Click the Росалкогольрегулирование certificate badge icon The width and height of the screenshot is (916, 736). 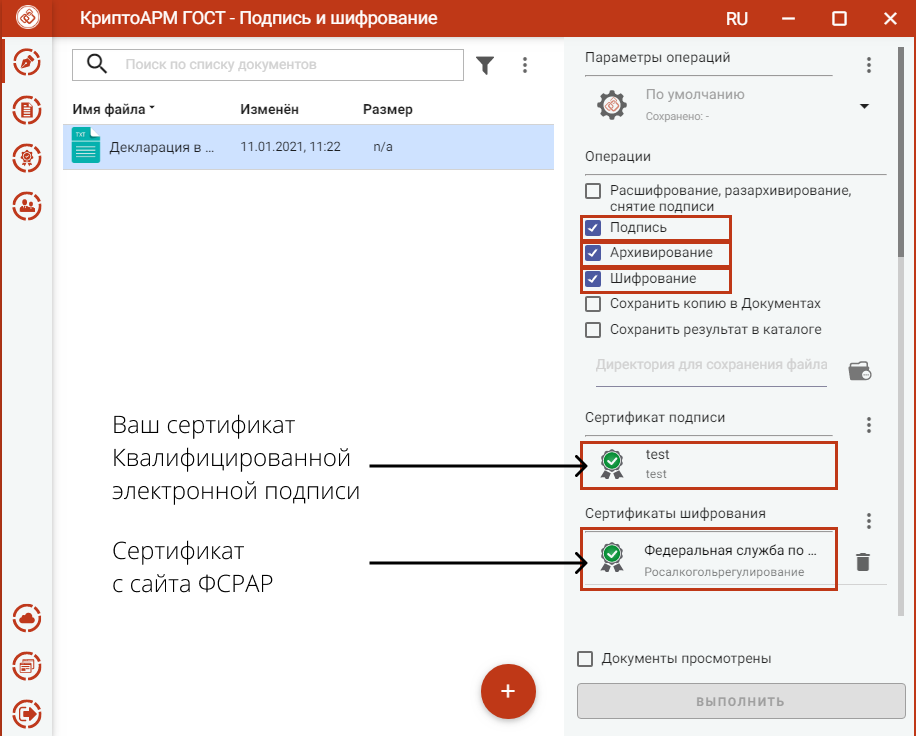click(612, 557)
